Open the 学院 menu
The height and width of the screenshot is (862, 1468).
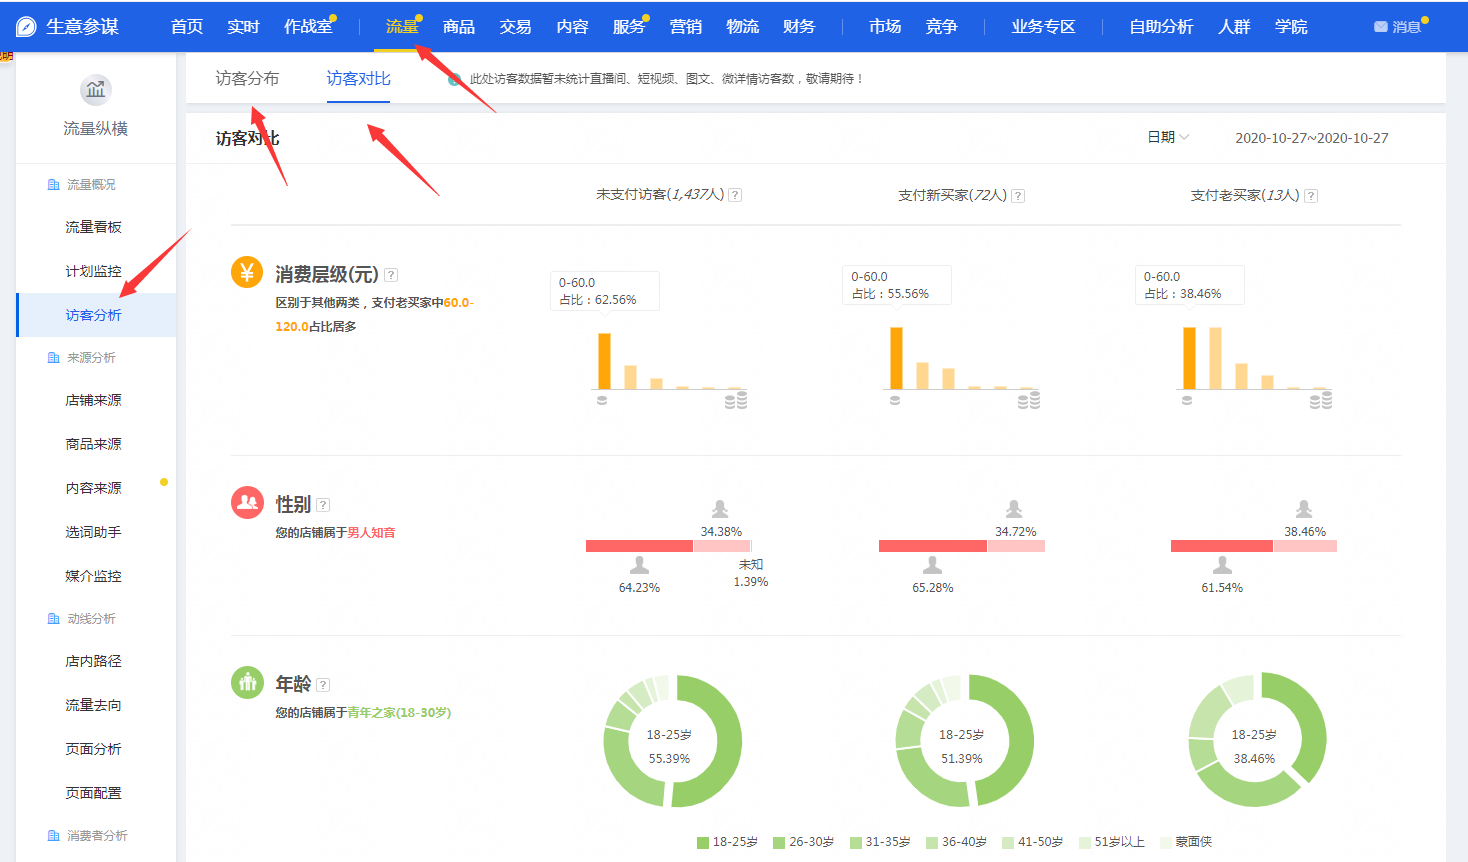coord(1291,27)
